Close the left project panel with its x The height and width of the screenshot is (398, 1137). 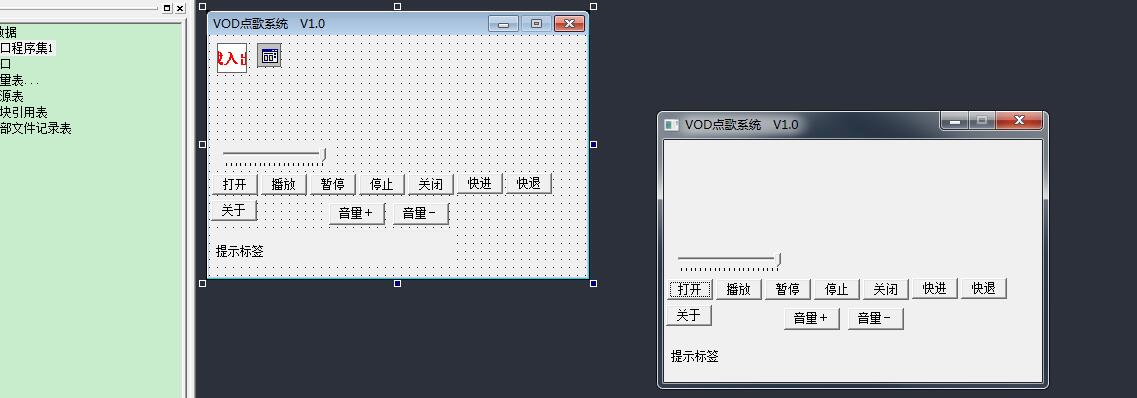point(180,8)
